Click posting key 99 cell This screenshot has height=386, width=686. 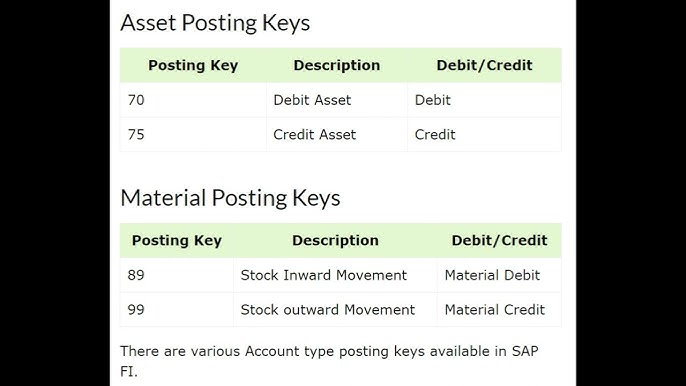pos(177,309)
